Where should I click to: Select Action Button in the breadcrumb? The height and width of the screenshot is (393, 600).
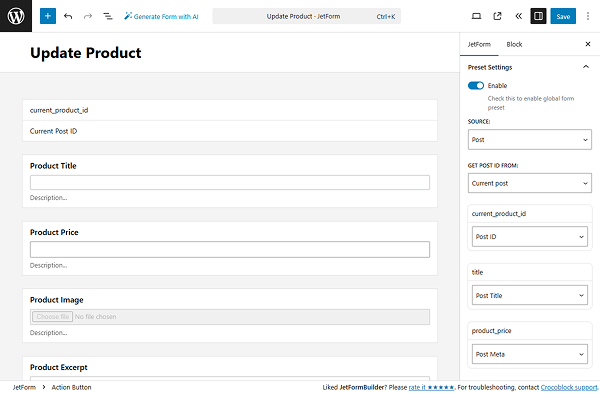pos(71,387)
